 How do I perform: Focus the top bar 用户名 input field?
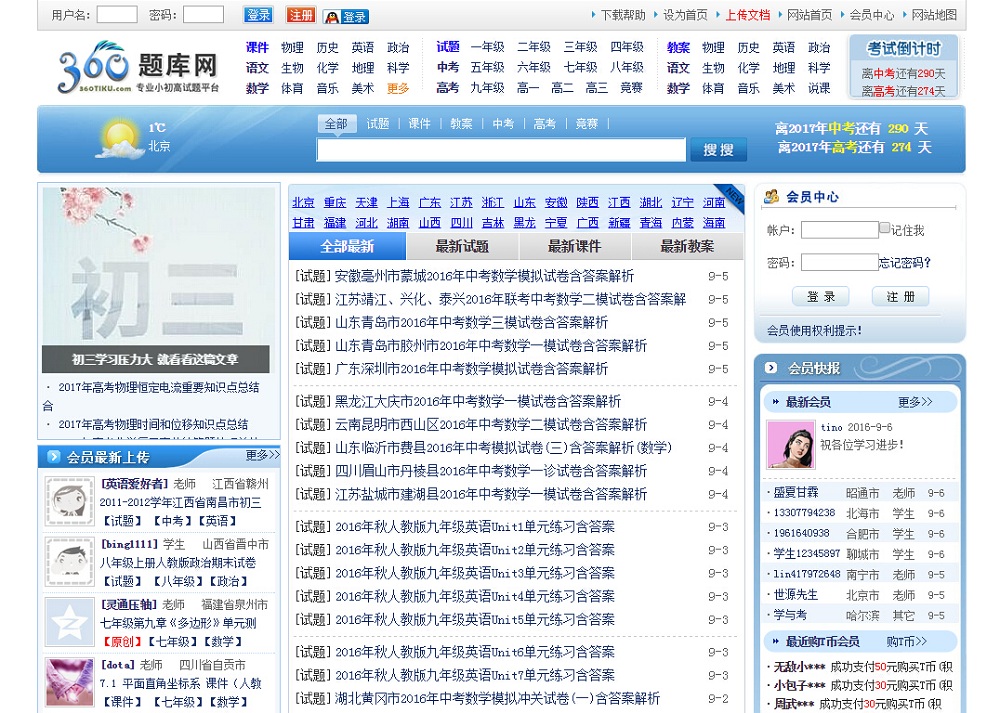coord(117,15)
